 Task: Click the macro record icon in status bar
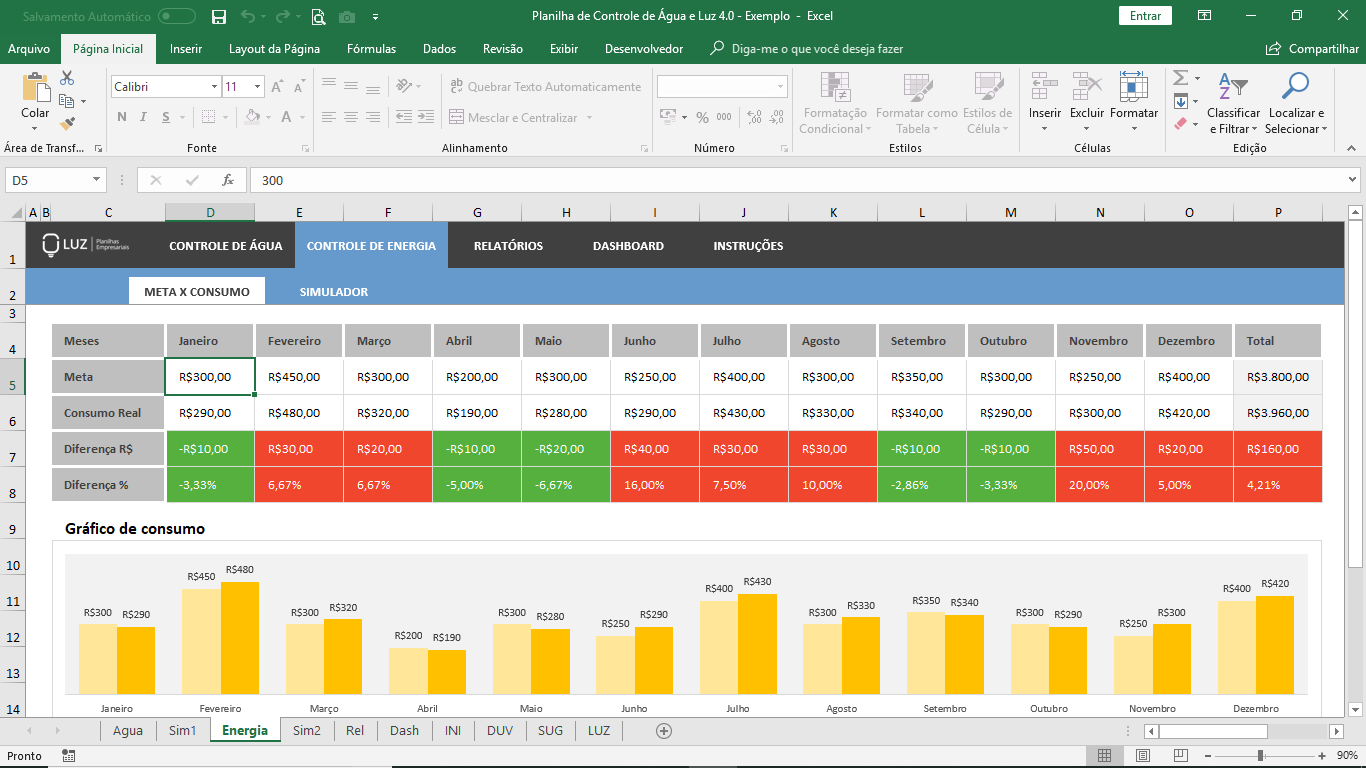[68, 756]
